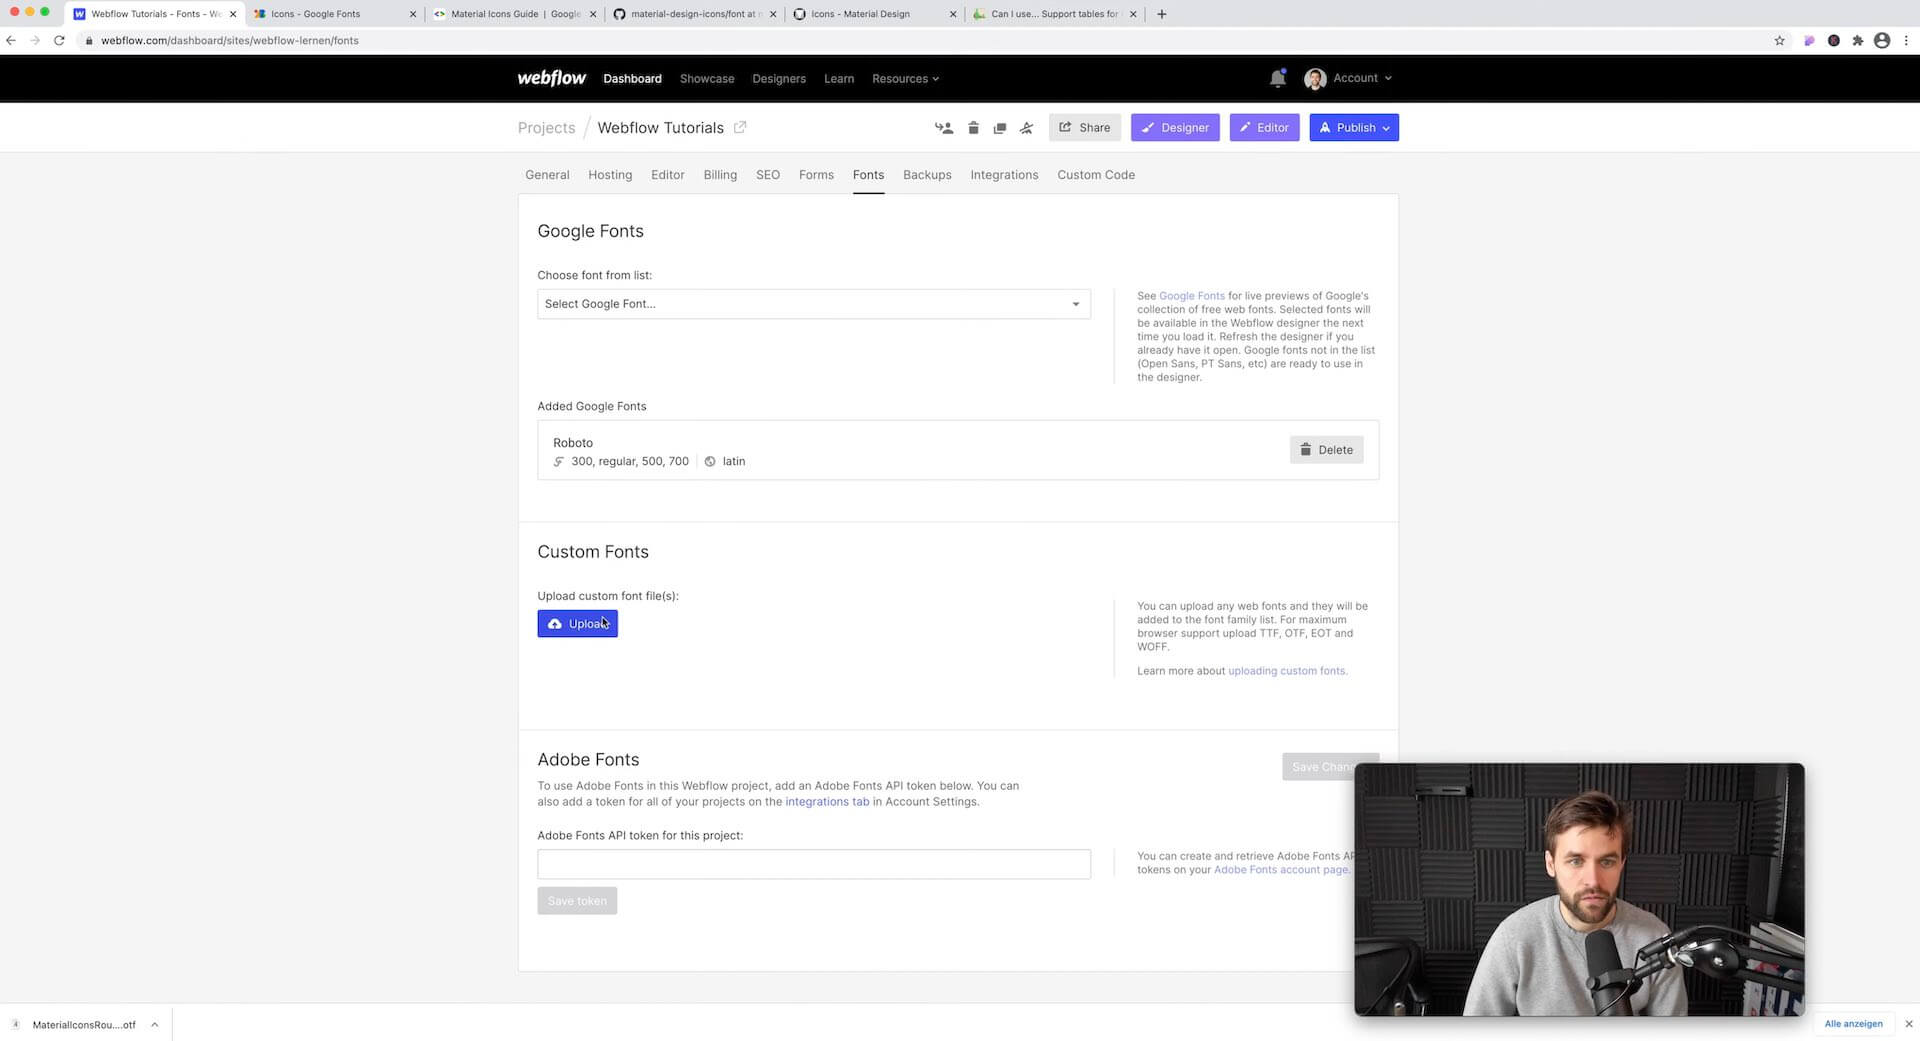This screenshot has width=1920, height=1041.
Task: Open the Icons - Google Fonts browser tab
Action: click(x=330, y=14)
